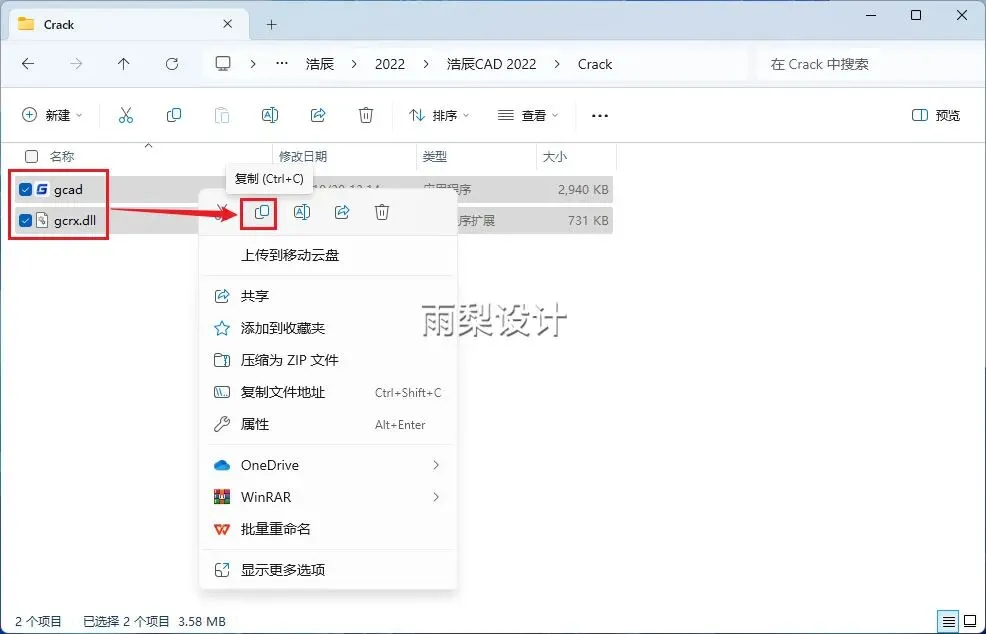Uncheck the gcrx.dll file checkbox
The height and width of the screenshot is (634, 986).
click(x=25, y=221)
